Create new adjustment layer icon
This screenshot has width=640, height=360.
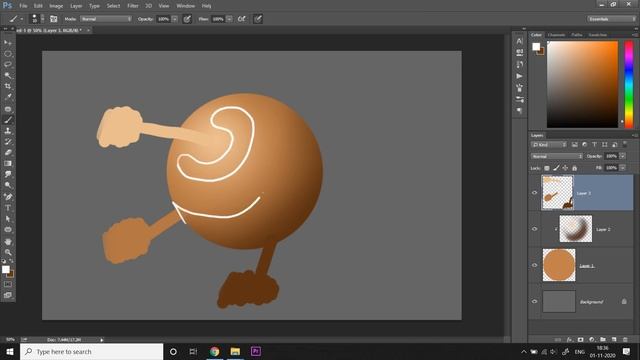click(x=592, y=340)
